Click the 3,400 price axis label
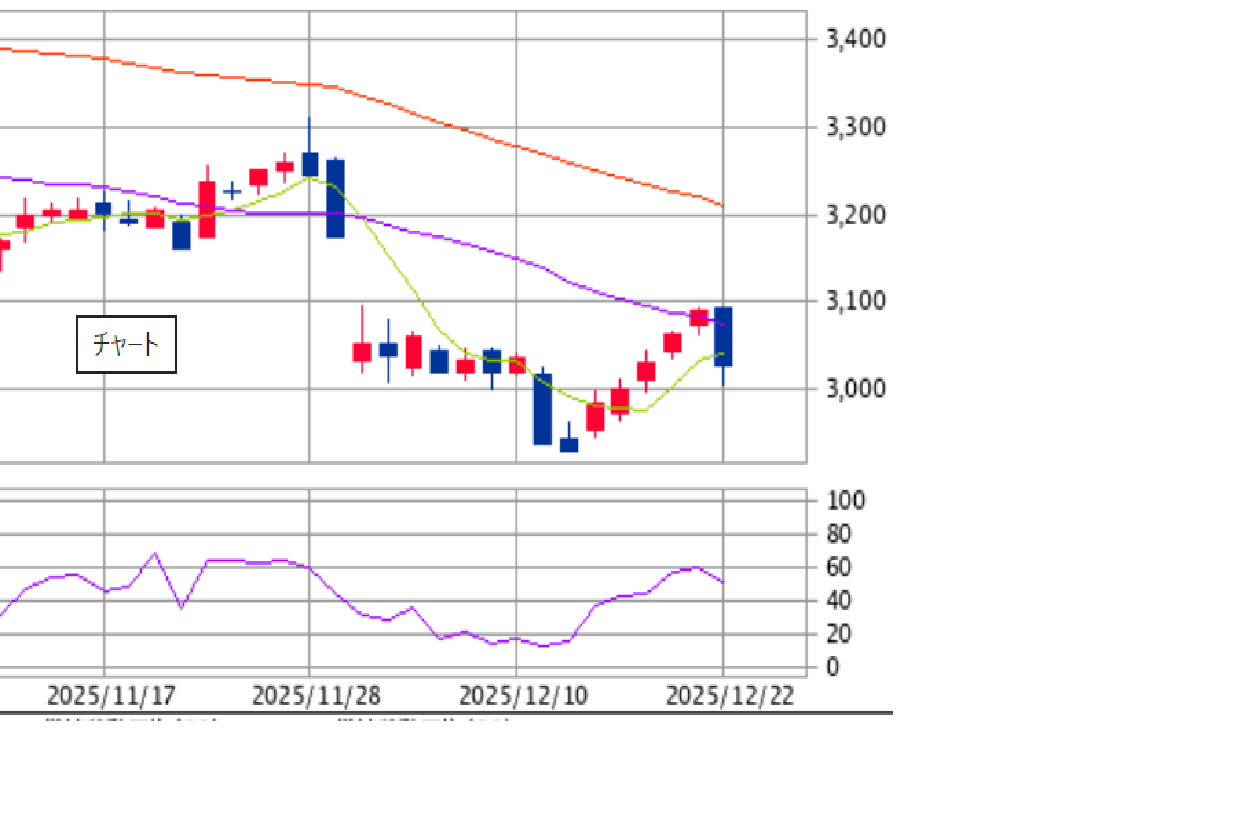1260x815 pixels. 856,39
